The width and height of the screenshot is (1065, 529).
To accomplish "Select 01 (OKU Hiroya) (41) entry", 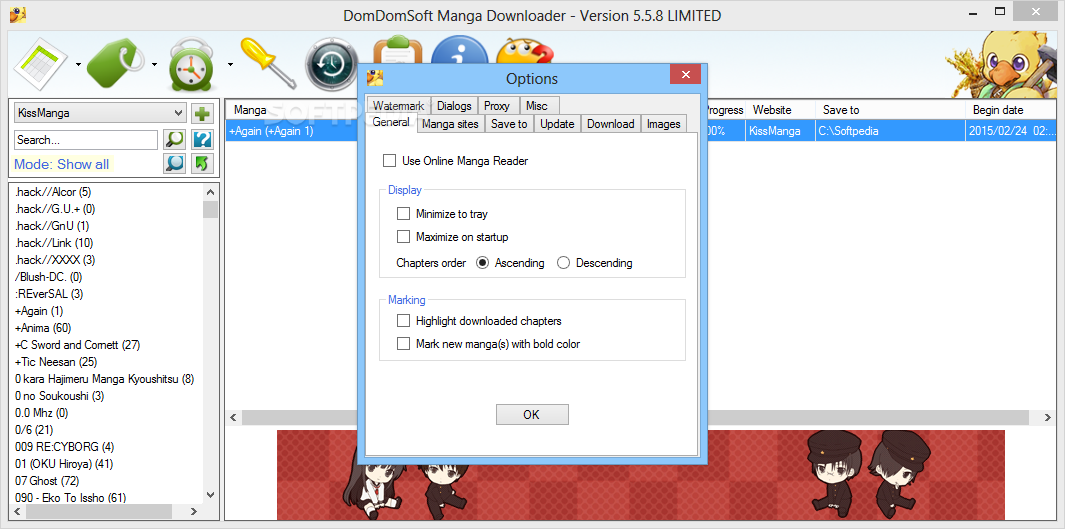I will click(x=64, y=464).
